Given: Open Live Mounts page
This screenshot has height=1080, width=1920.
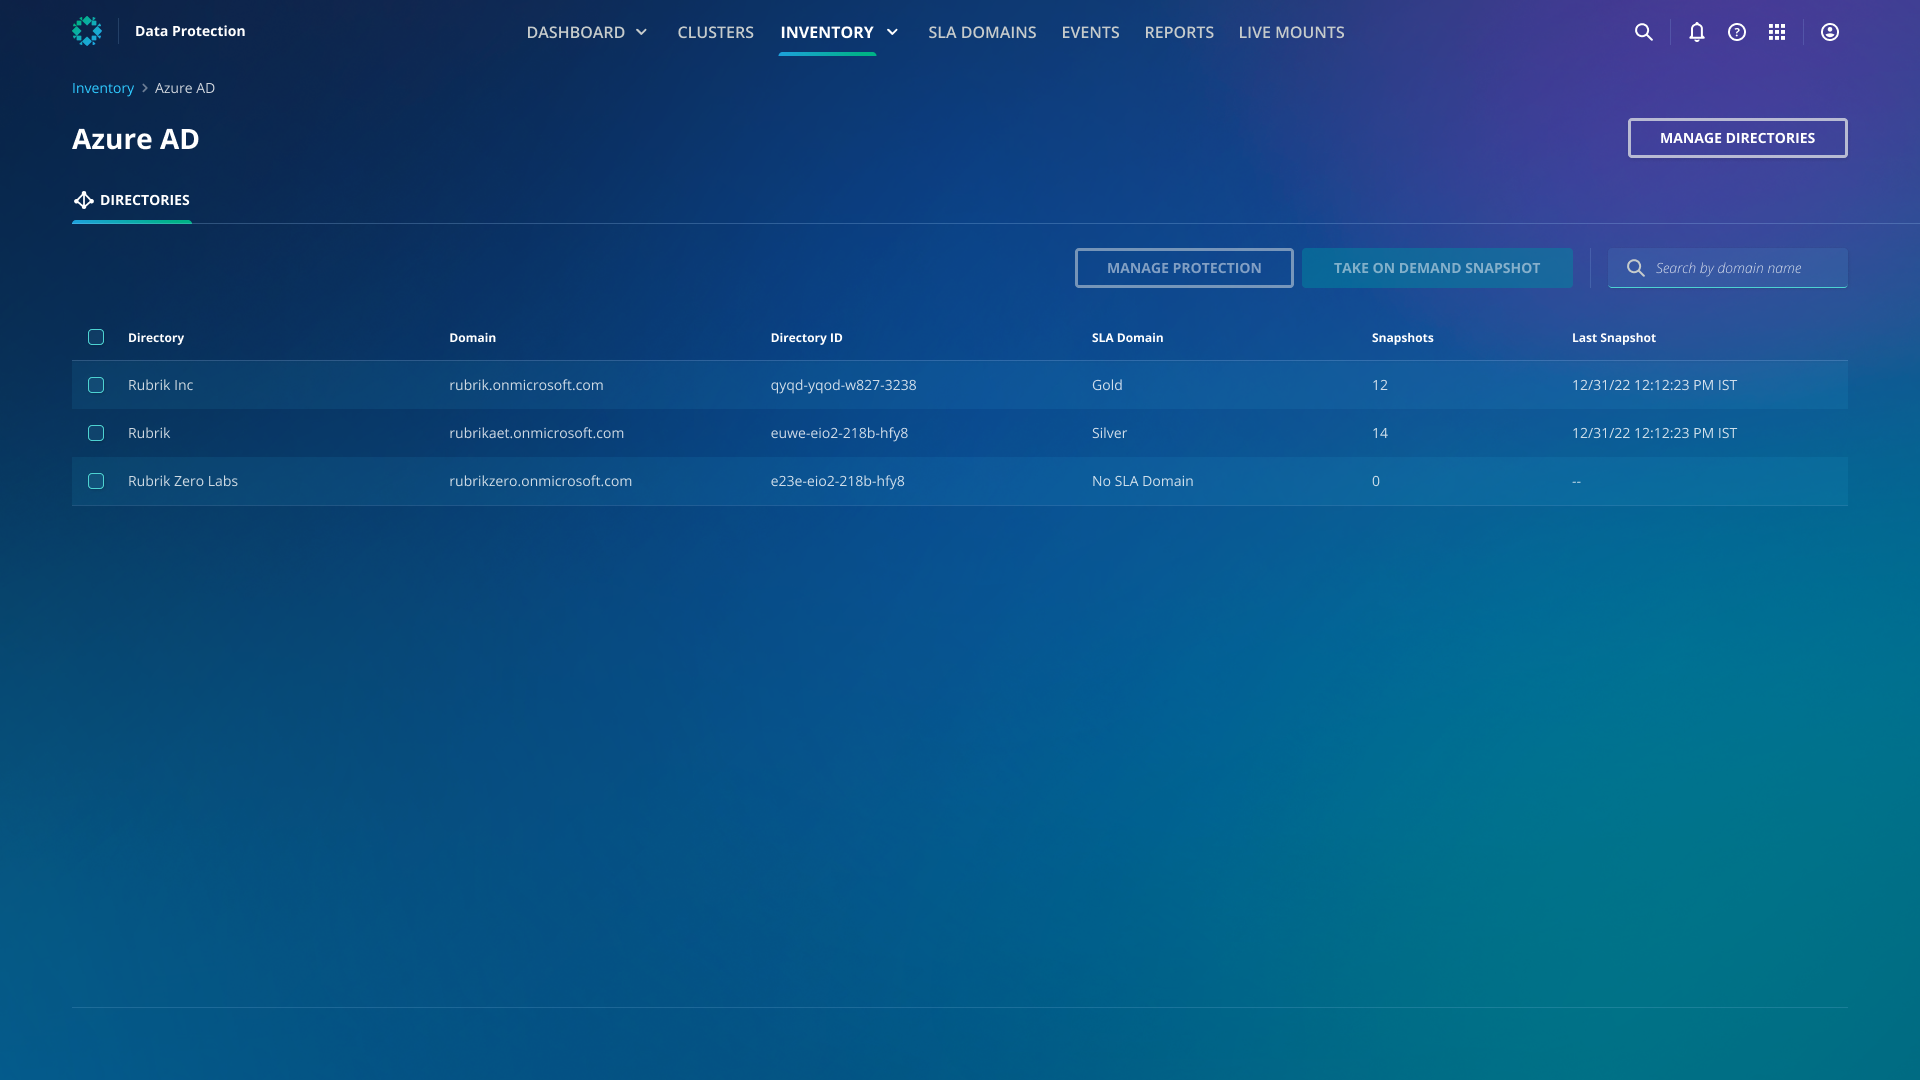Looking at the screenshot, I should 1291,32.
